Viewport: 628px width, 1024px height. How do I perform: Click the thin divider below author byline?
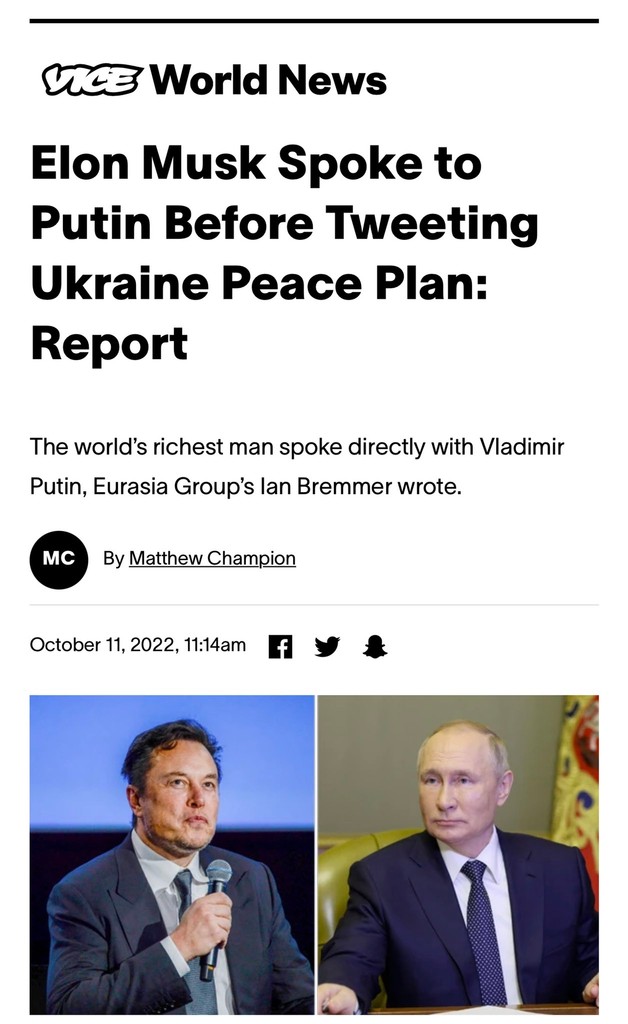[314, 605]
